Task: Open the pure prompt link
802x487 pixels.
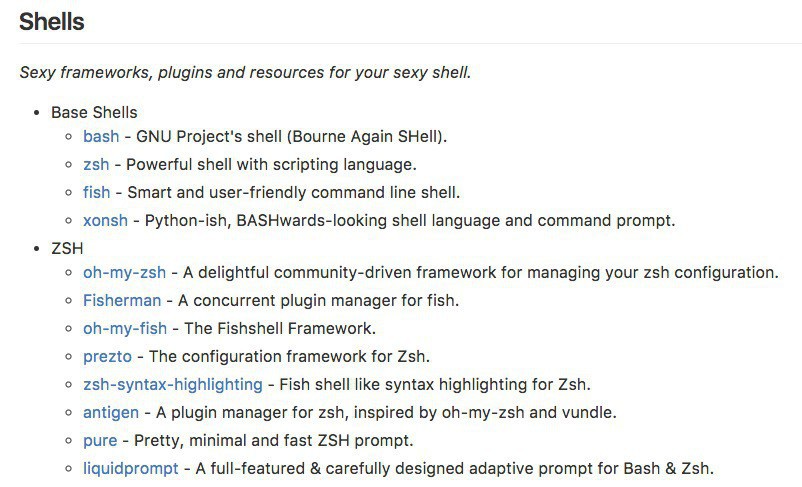Action: click(x=100, y=440)
